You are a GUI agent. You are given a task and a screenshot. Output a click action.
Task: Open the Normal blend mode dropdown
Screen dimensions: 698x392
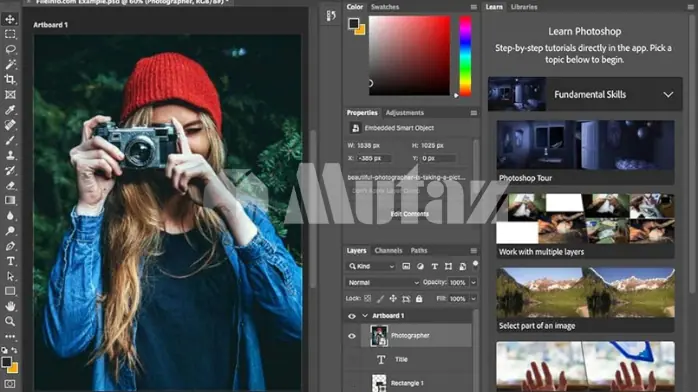point(383,283)
